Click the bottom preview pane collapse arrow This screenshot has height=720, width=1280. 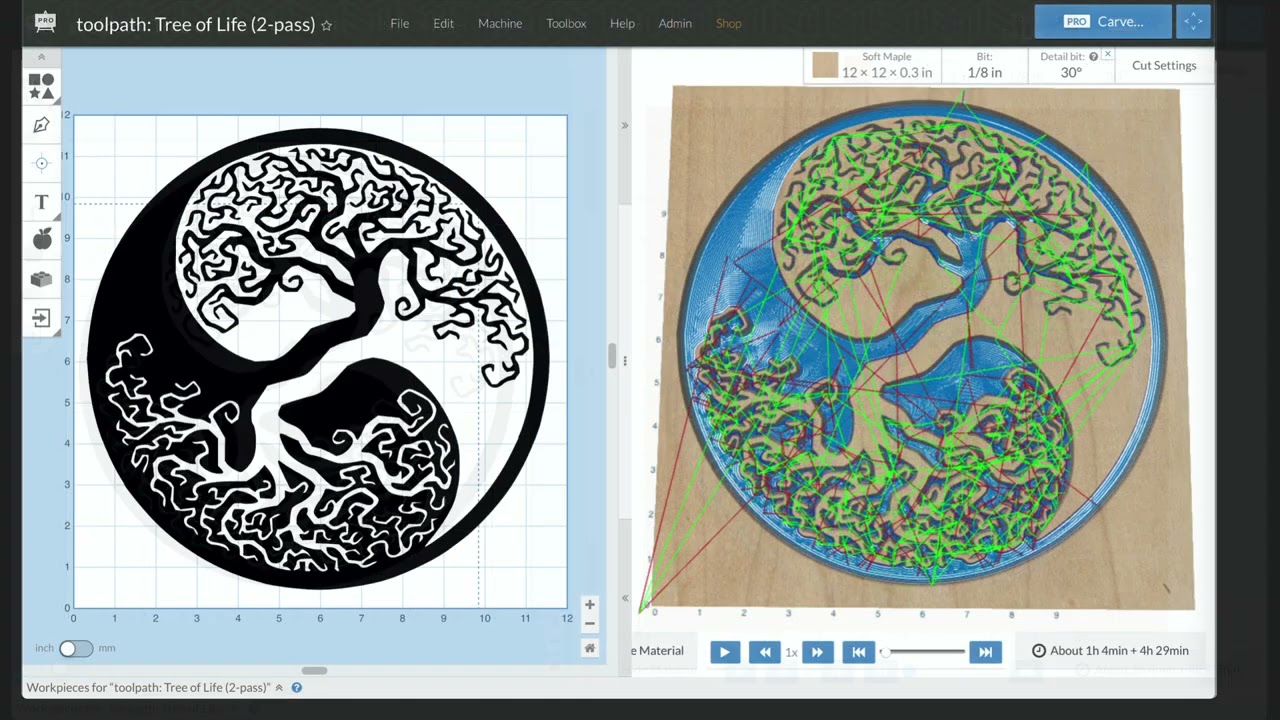(x=625, y=598)
